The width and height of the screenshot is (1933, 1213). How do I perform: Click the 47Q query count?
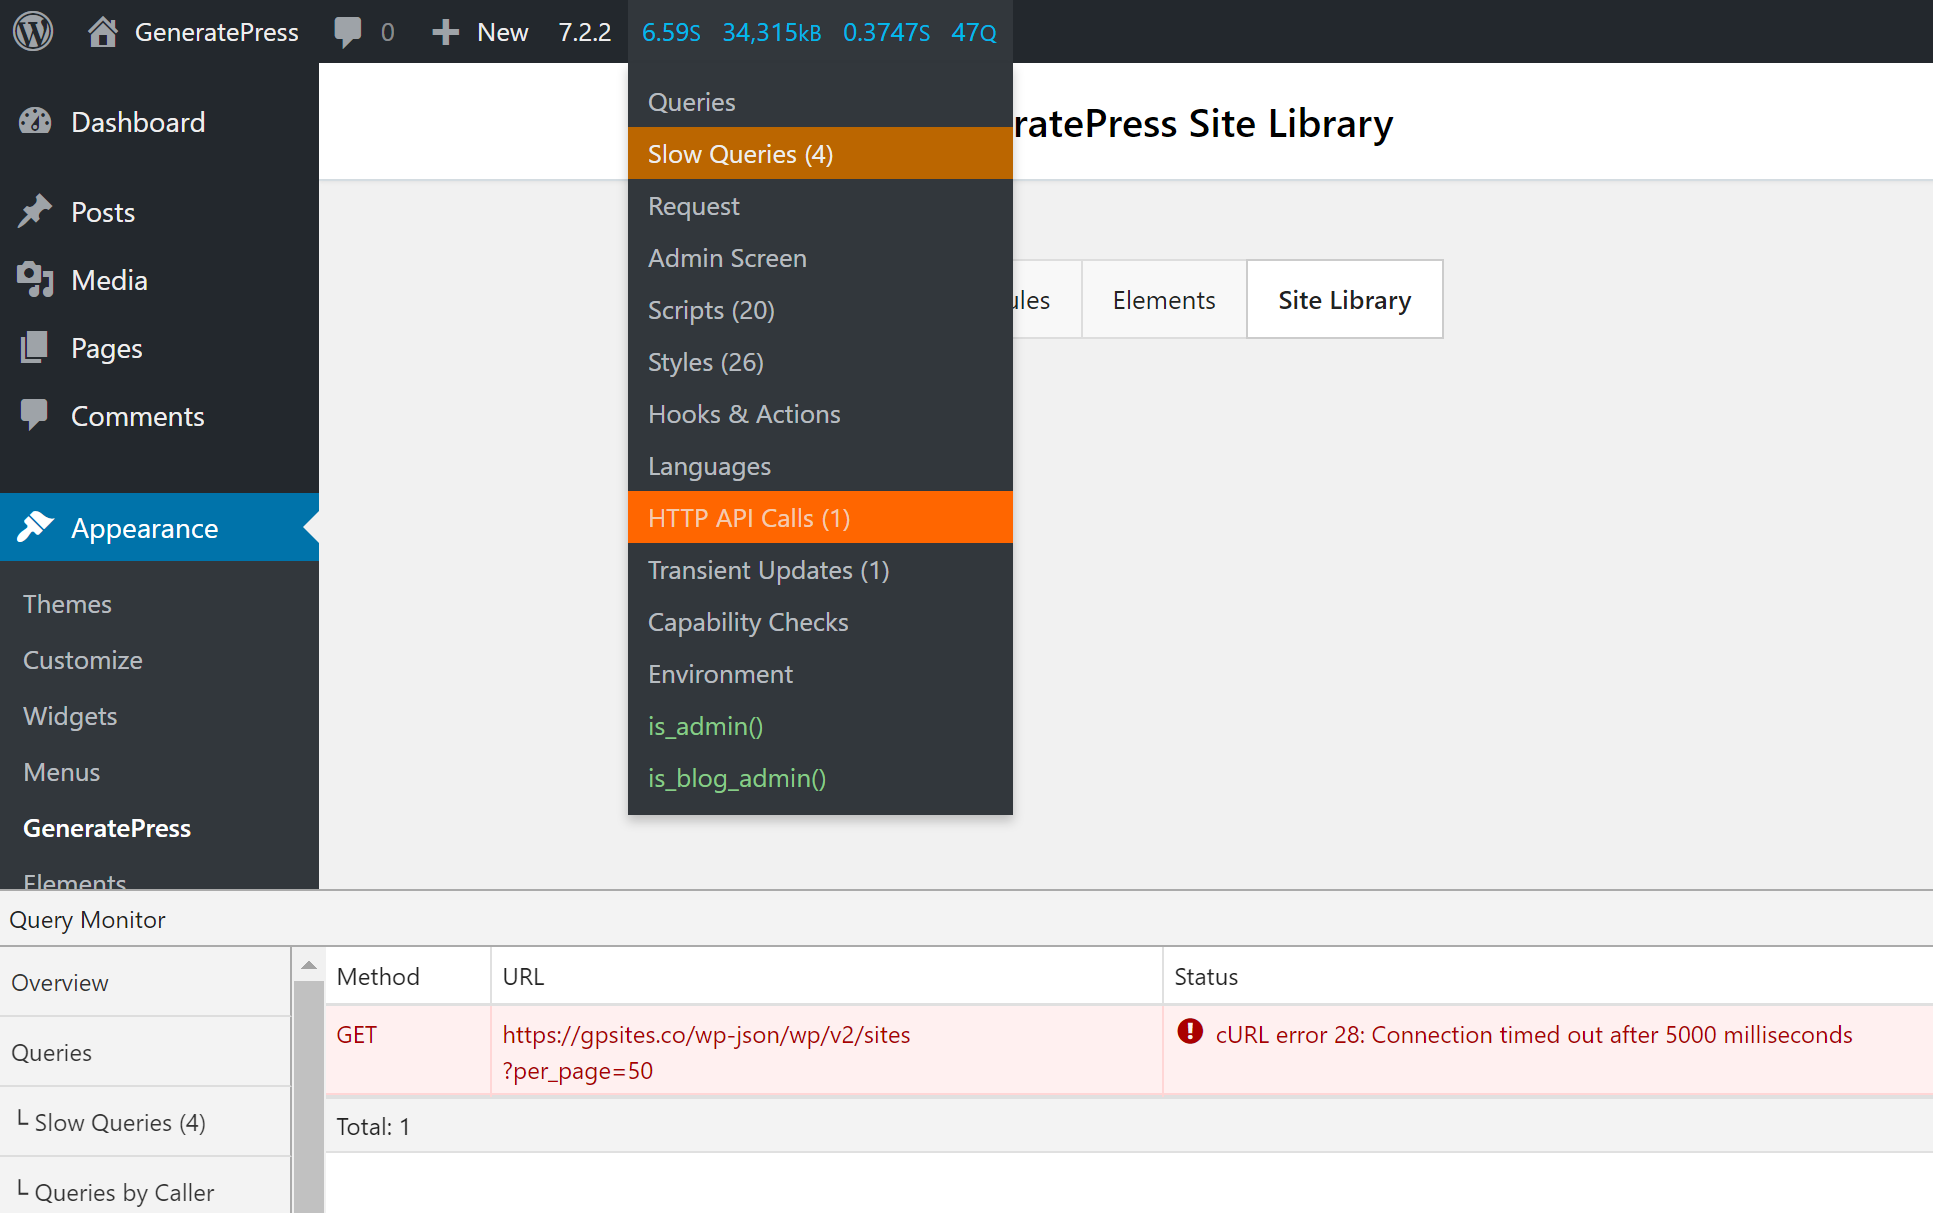point(973,32)
